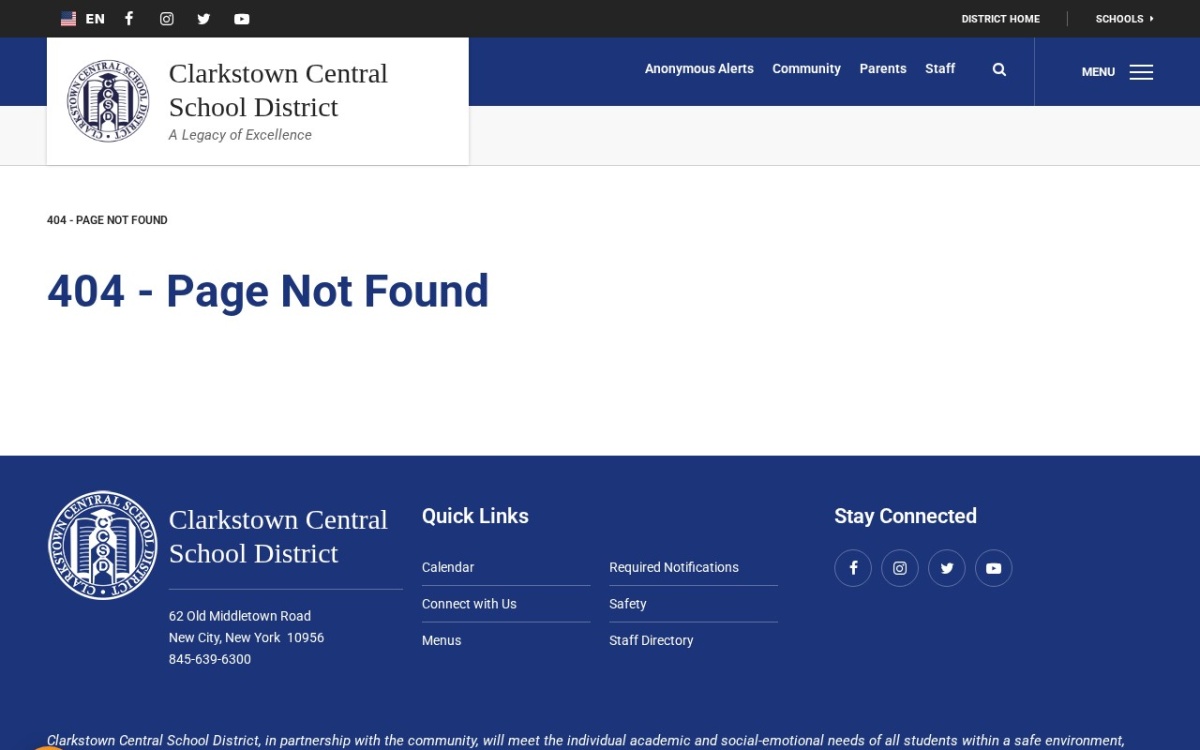
Task: Open Anonymous Alerts menu item
Action: 699,69
